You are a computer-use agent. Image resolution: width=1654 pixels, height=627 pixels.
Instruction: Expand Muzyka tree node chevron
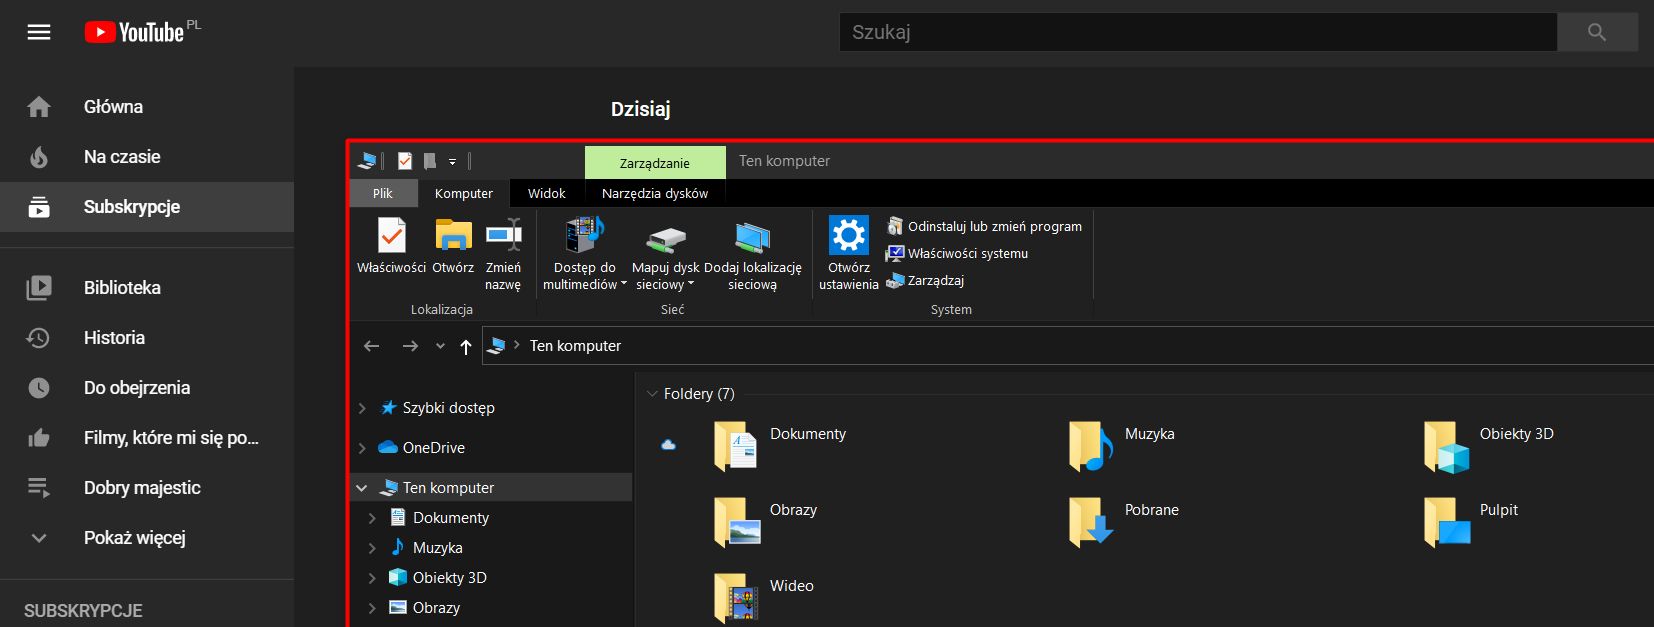[x=372, y=548]
